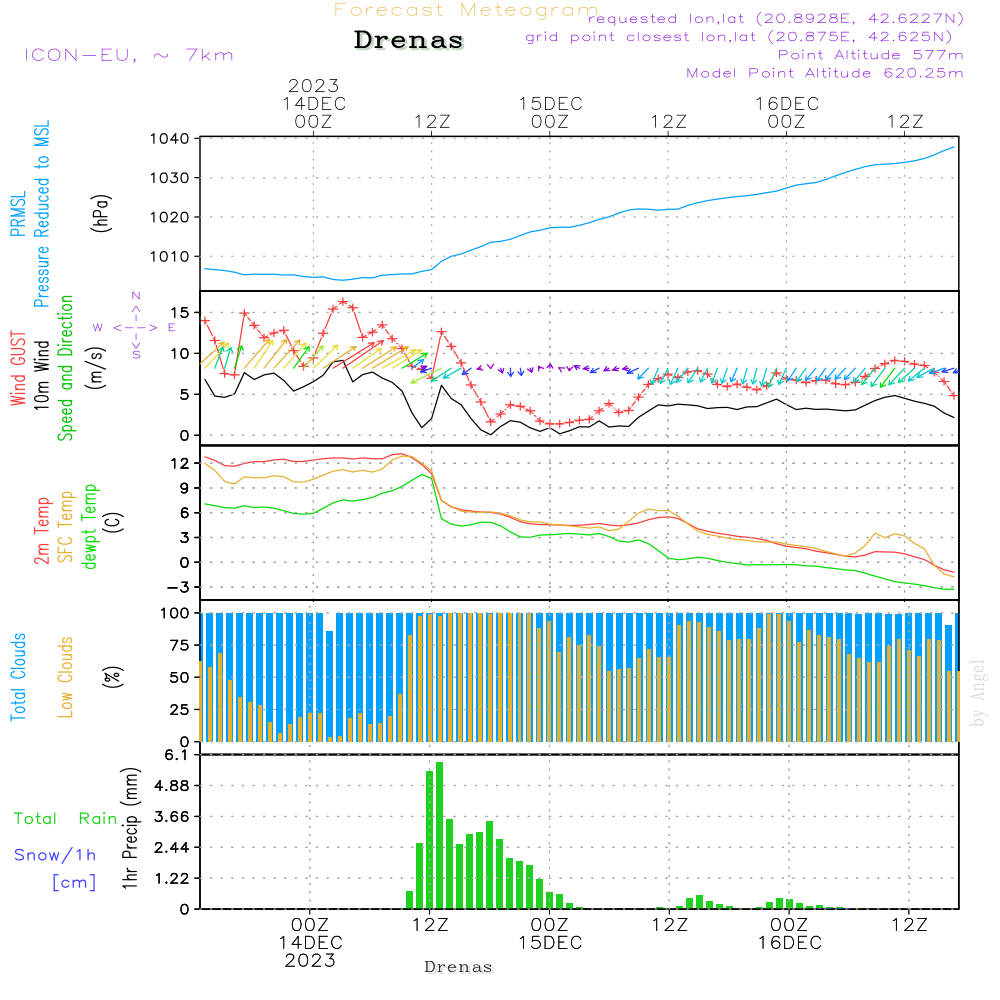Click the 'SFC Temp' legend label
Viewport: 1000px width, 1000px height.
pos(66,527)
